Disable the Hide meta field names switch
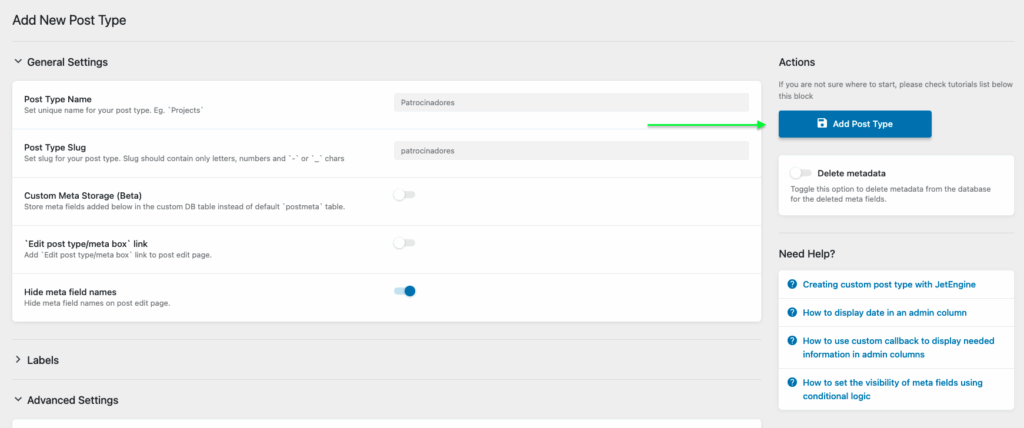Image resolution: width=1024 pixels, height=428 pixels. (404, 291)
